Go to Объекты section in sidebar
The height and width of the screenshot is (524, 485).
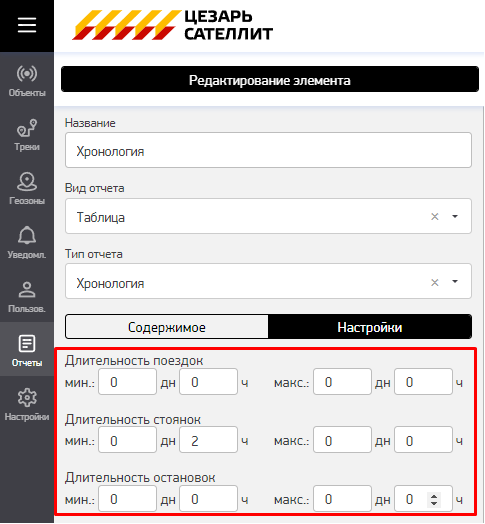(27, 81)
